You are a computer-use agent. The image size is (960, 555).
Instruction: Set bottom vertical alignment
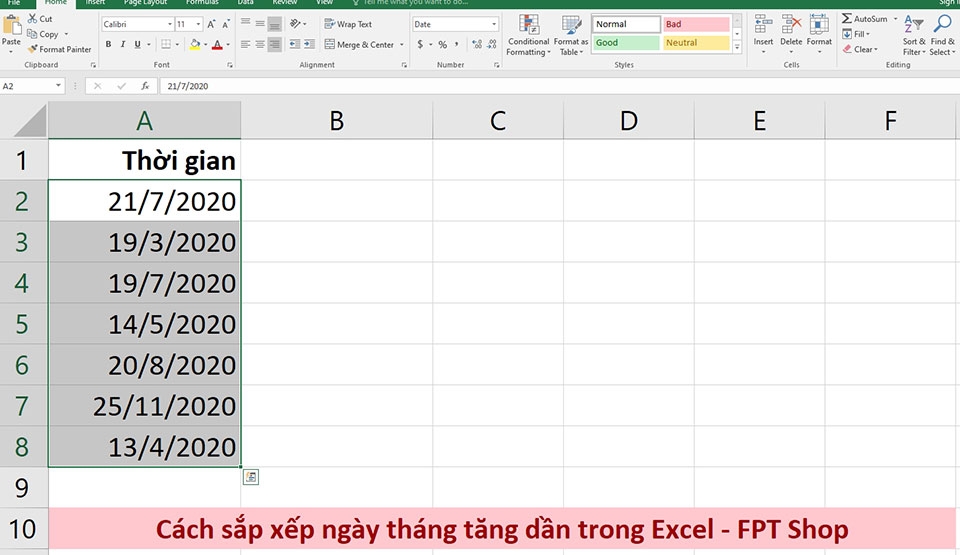(x=275, y=23)
